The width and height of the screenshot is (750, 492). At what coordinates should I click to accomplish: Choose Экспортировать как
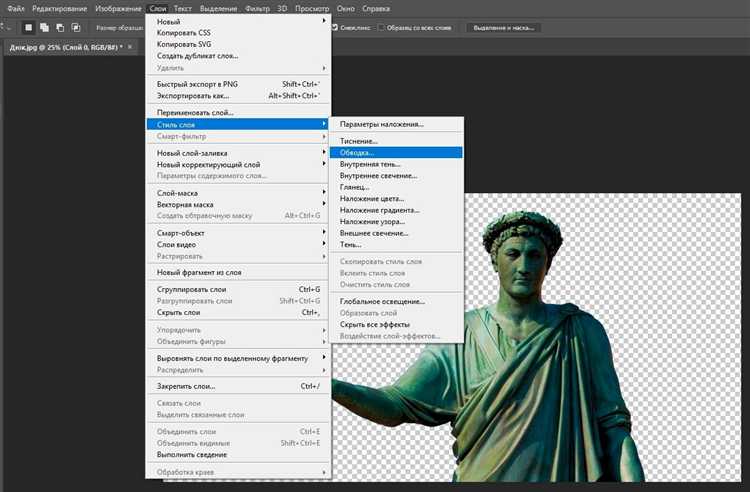point(238,96)
